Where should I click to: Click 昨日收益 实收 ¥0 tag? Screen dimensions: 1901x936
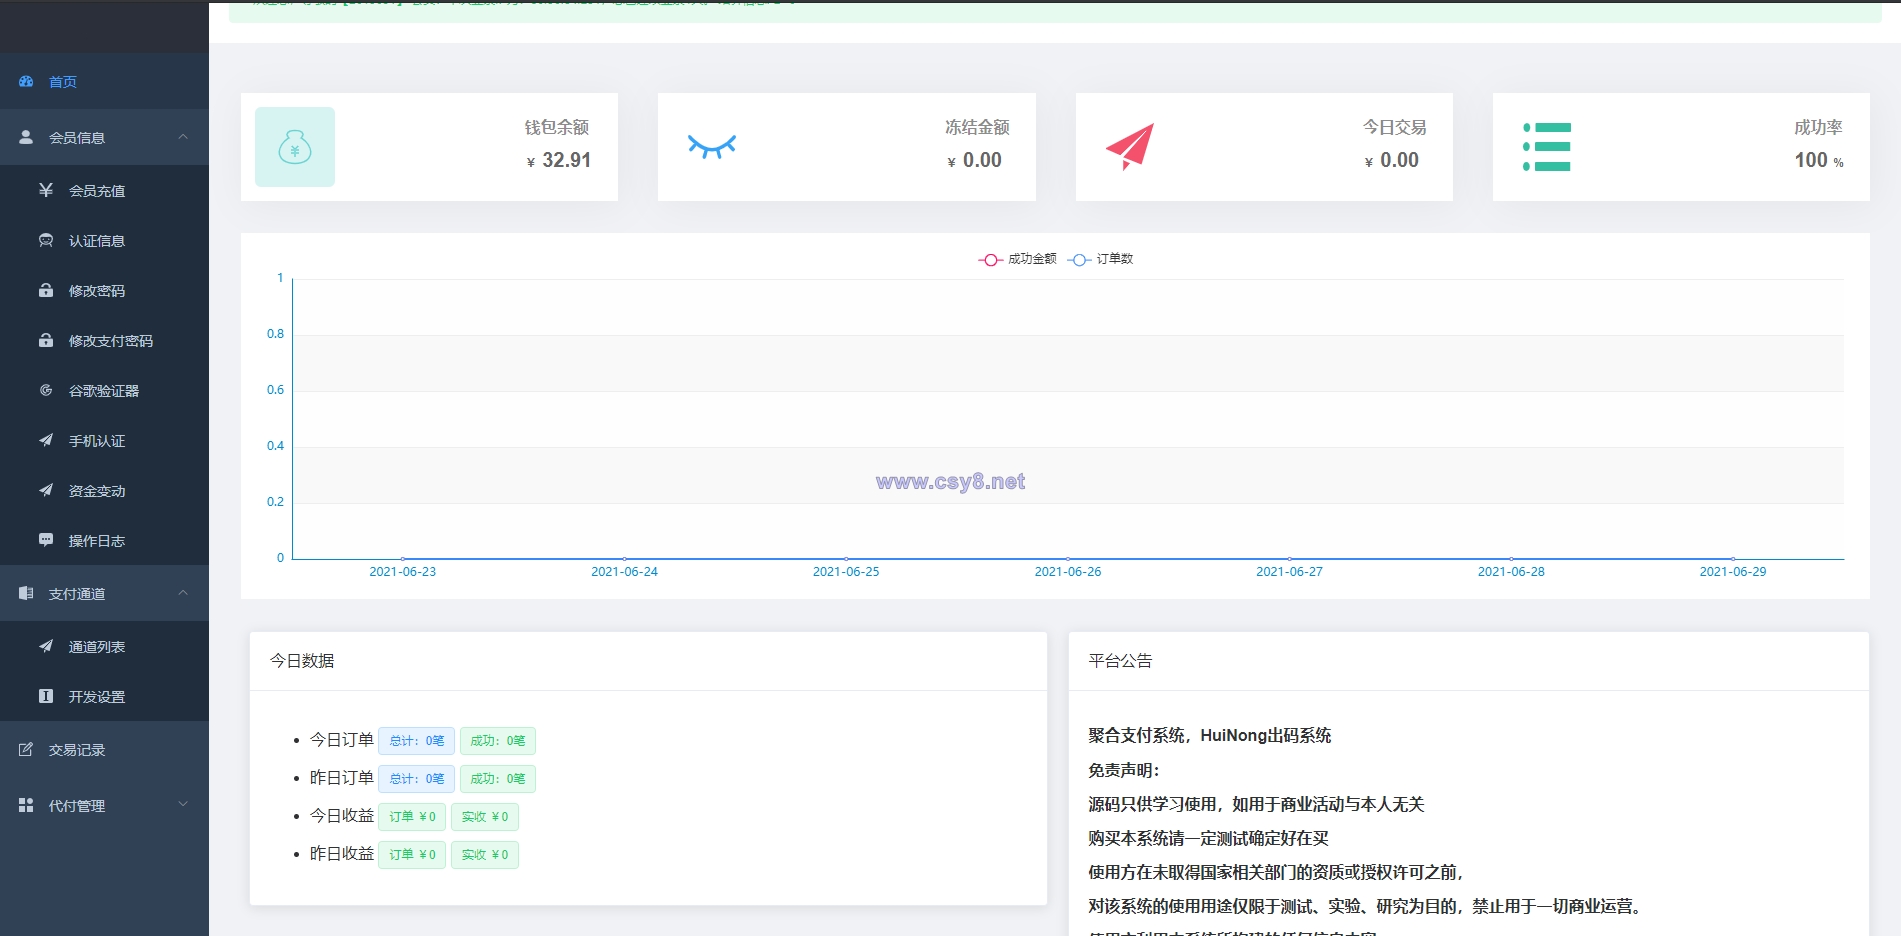point(484,855)
